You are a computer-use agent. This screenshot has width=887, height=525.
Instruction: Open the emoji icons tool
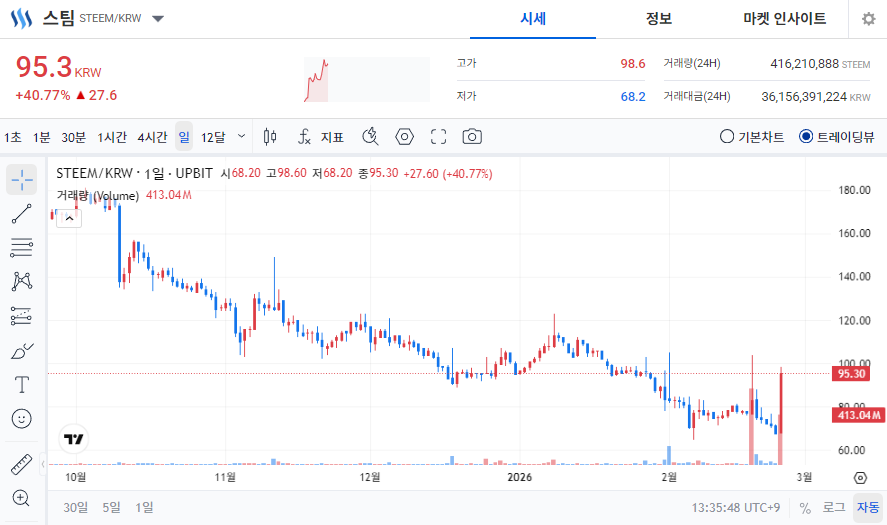tap(21, 419)
